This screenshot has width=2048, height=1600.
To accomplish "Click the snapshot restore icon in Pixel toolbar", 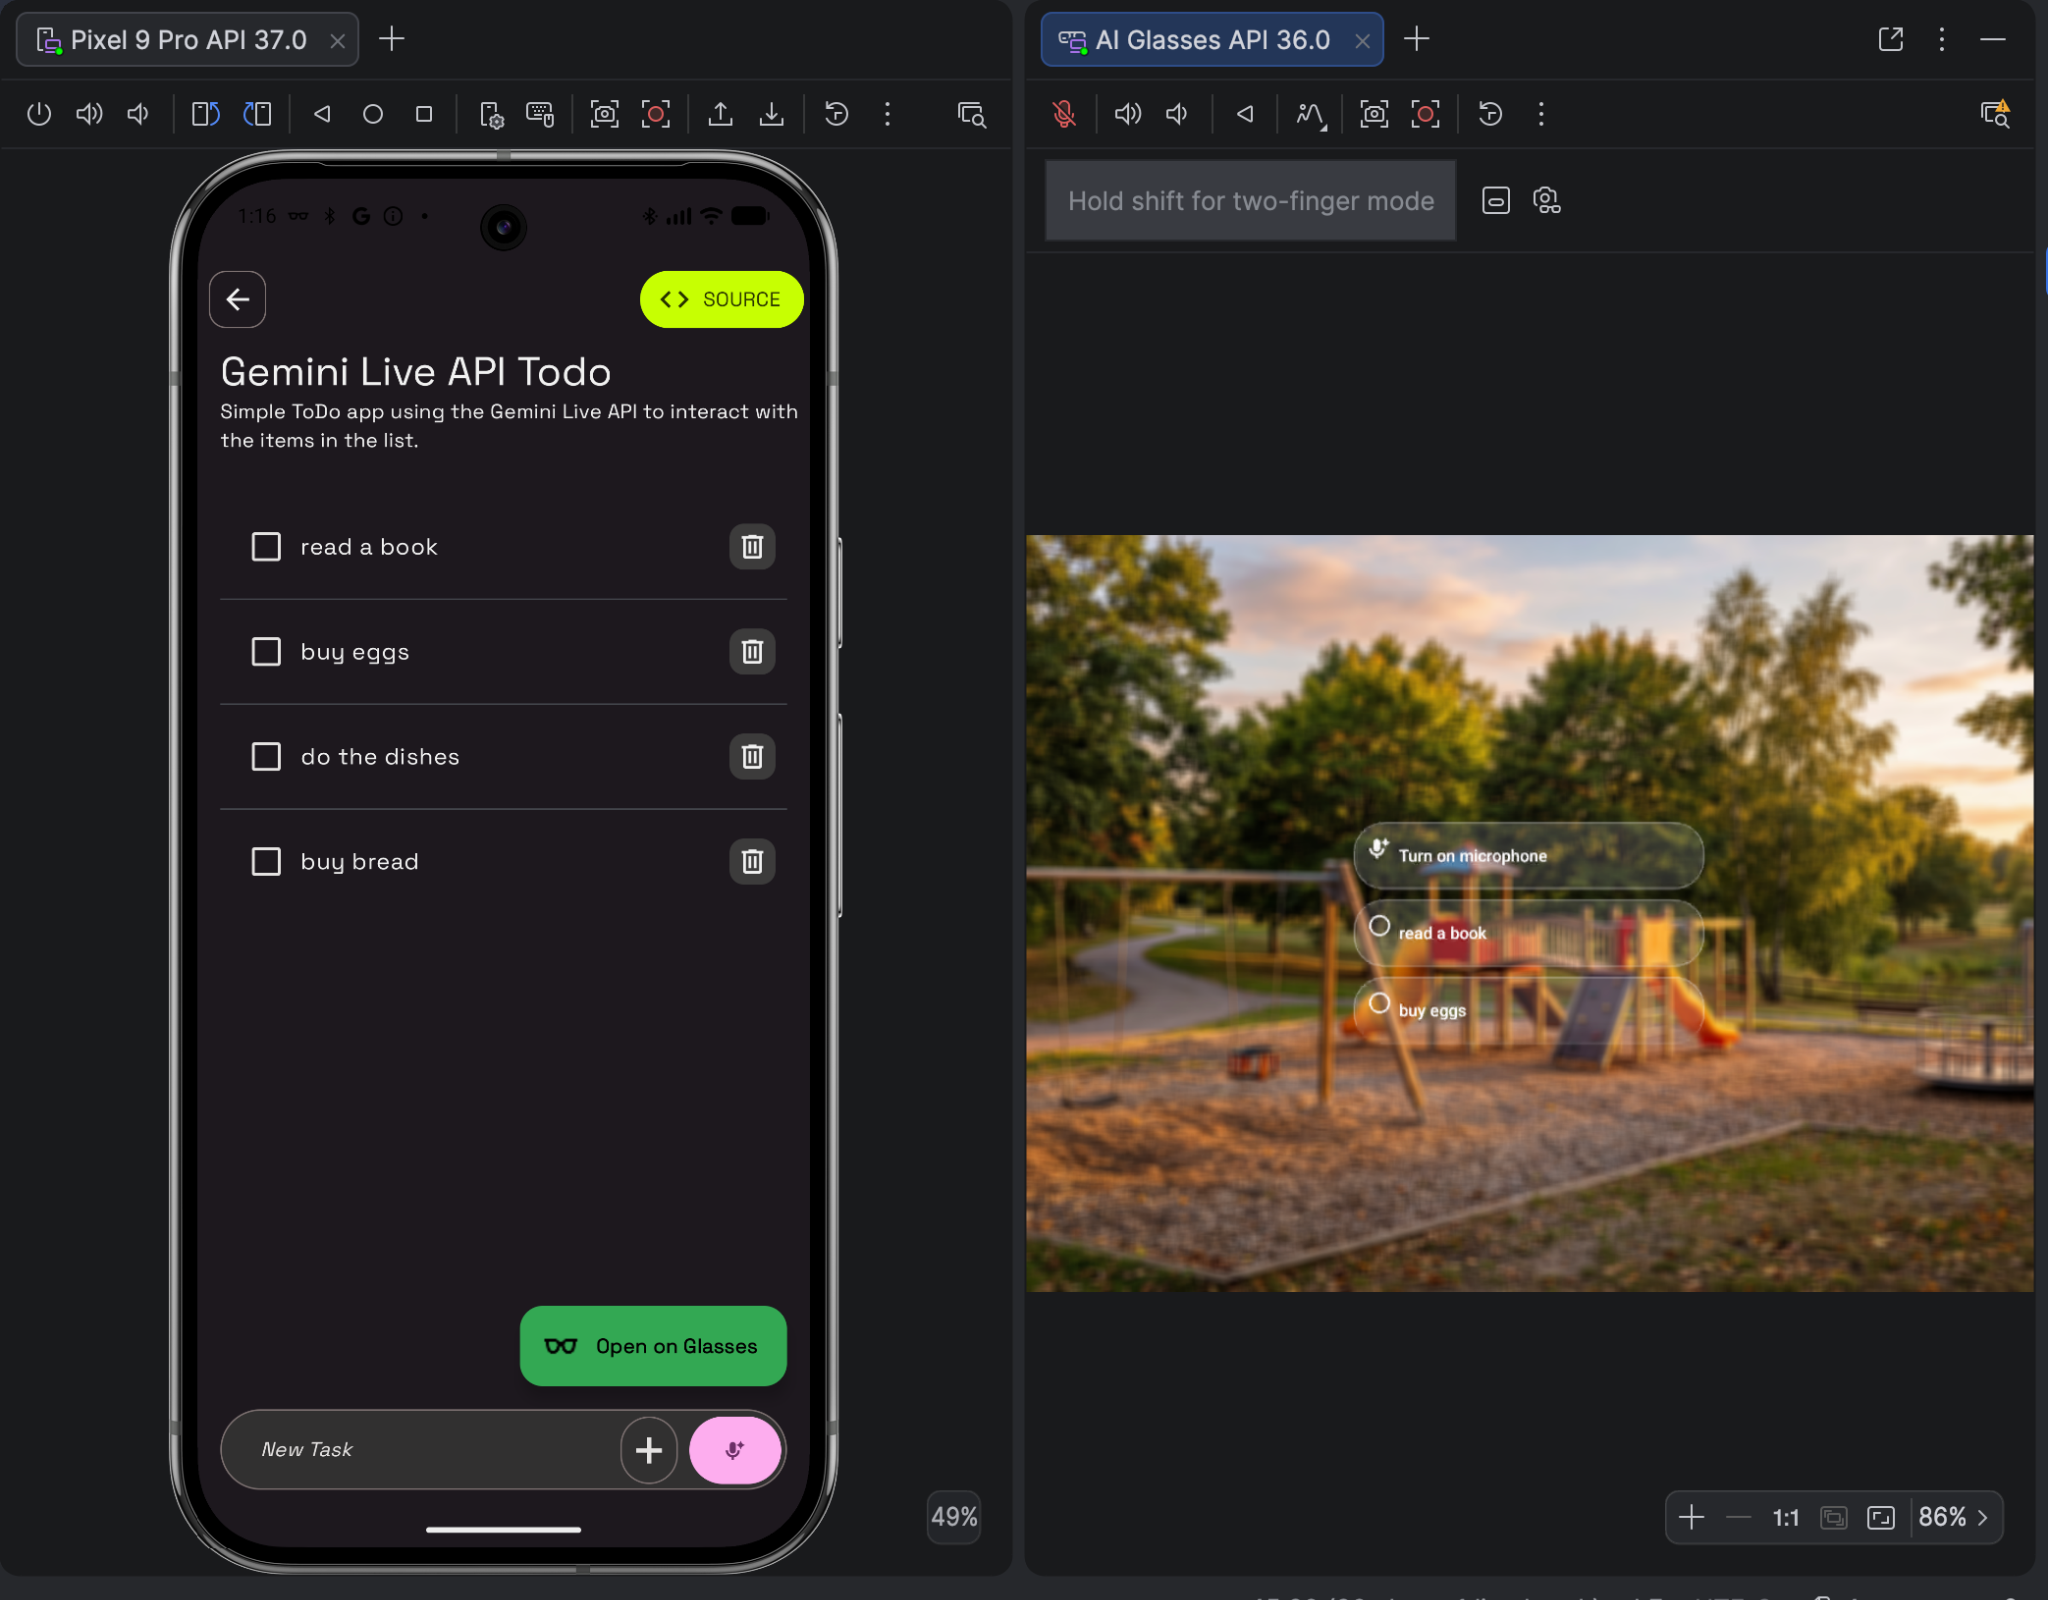I will point(836,114).
